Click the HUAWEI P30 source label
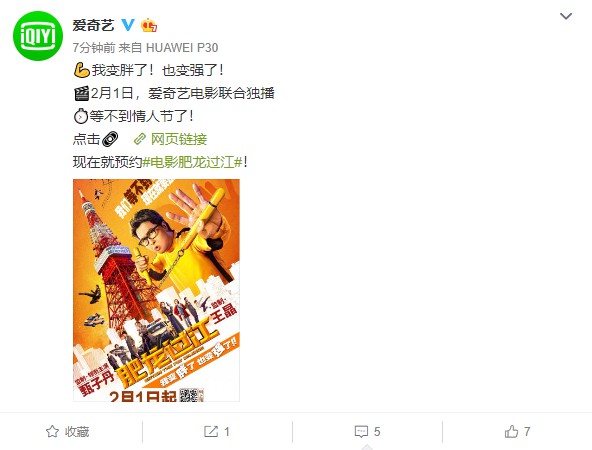 point(182,48)
